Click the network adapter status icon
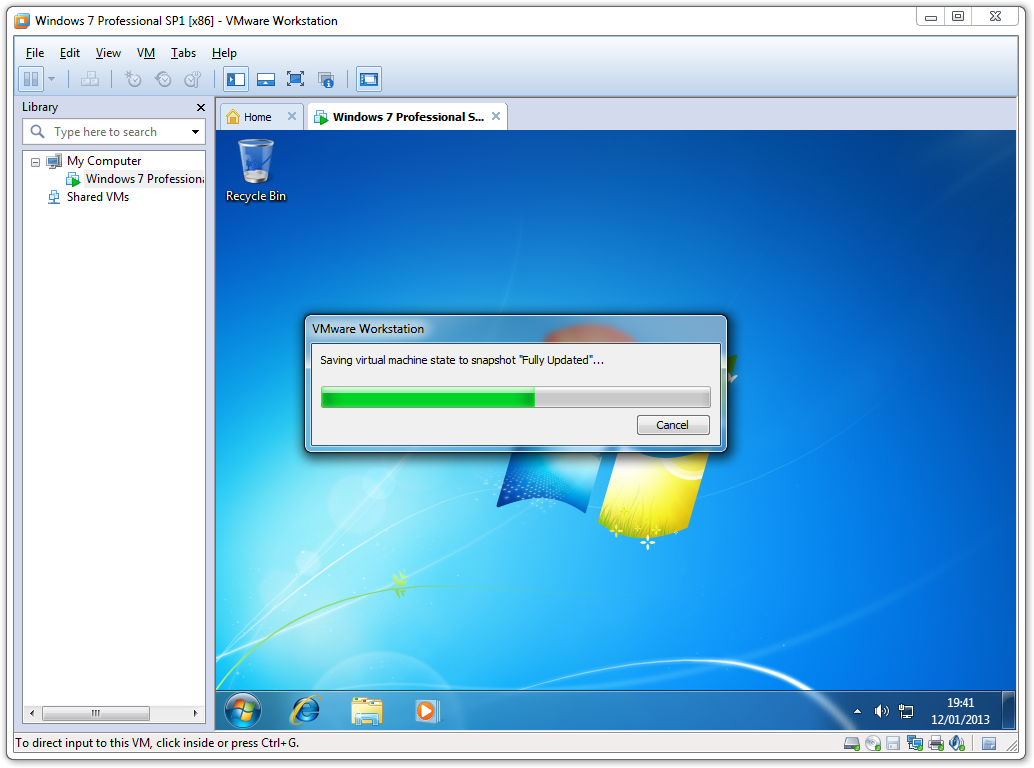Viewport: 1034px width, 768px height. tap(914, 743)
